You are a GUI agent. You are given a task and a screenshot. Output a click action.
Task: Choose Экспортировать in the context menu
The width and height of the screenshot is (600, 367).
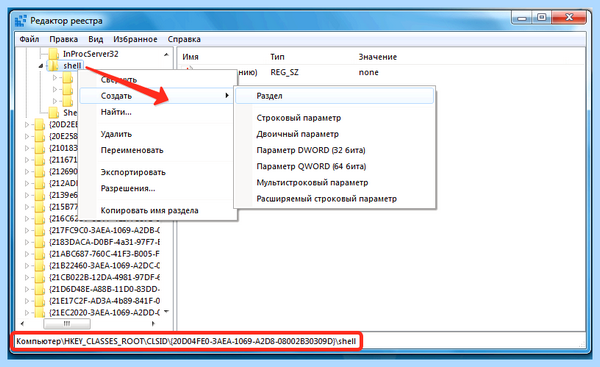coord(133,172)
